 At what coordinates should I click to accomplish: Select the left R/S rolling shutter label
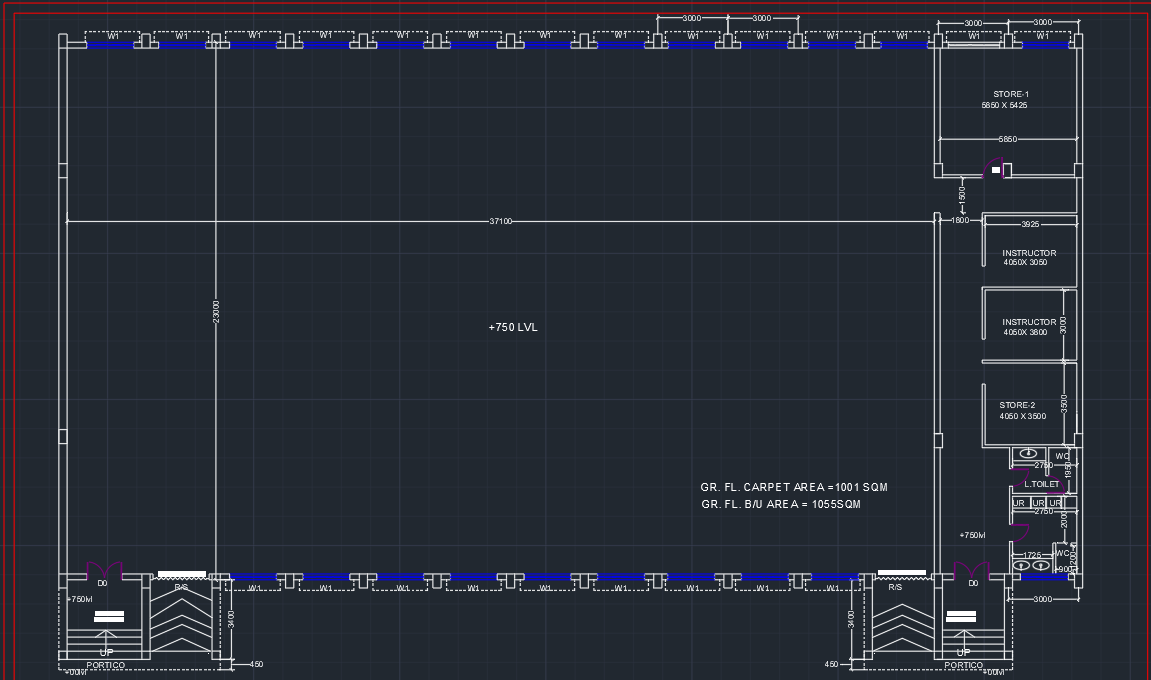[x=181, y=587]
